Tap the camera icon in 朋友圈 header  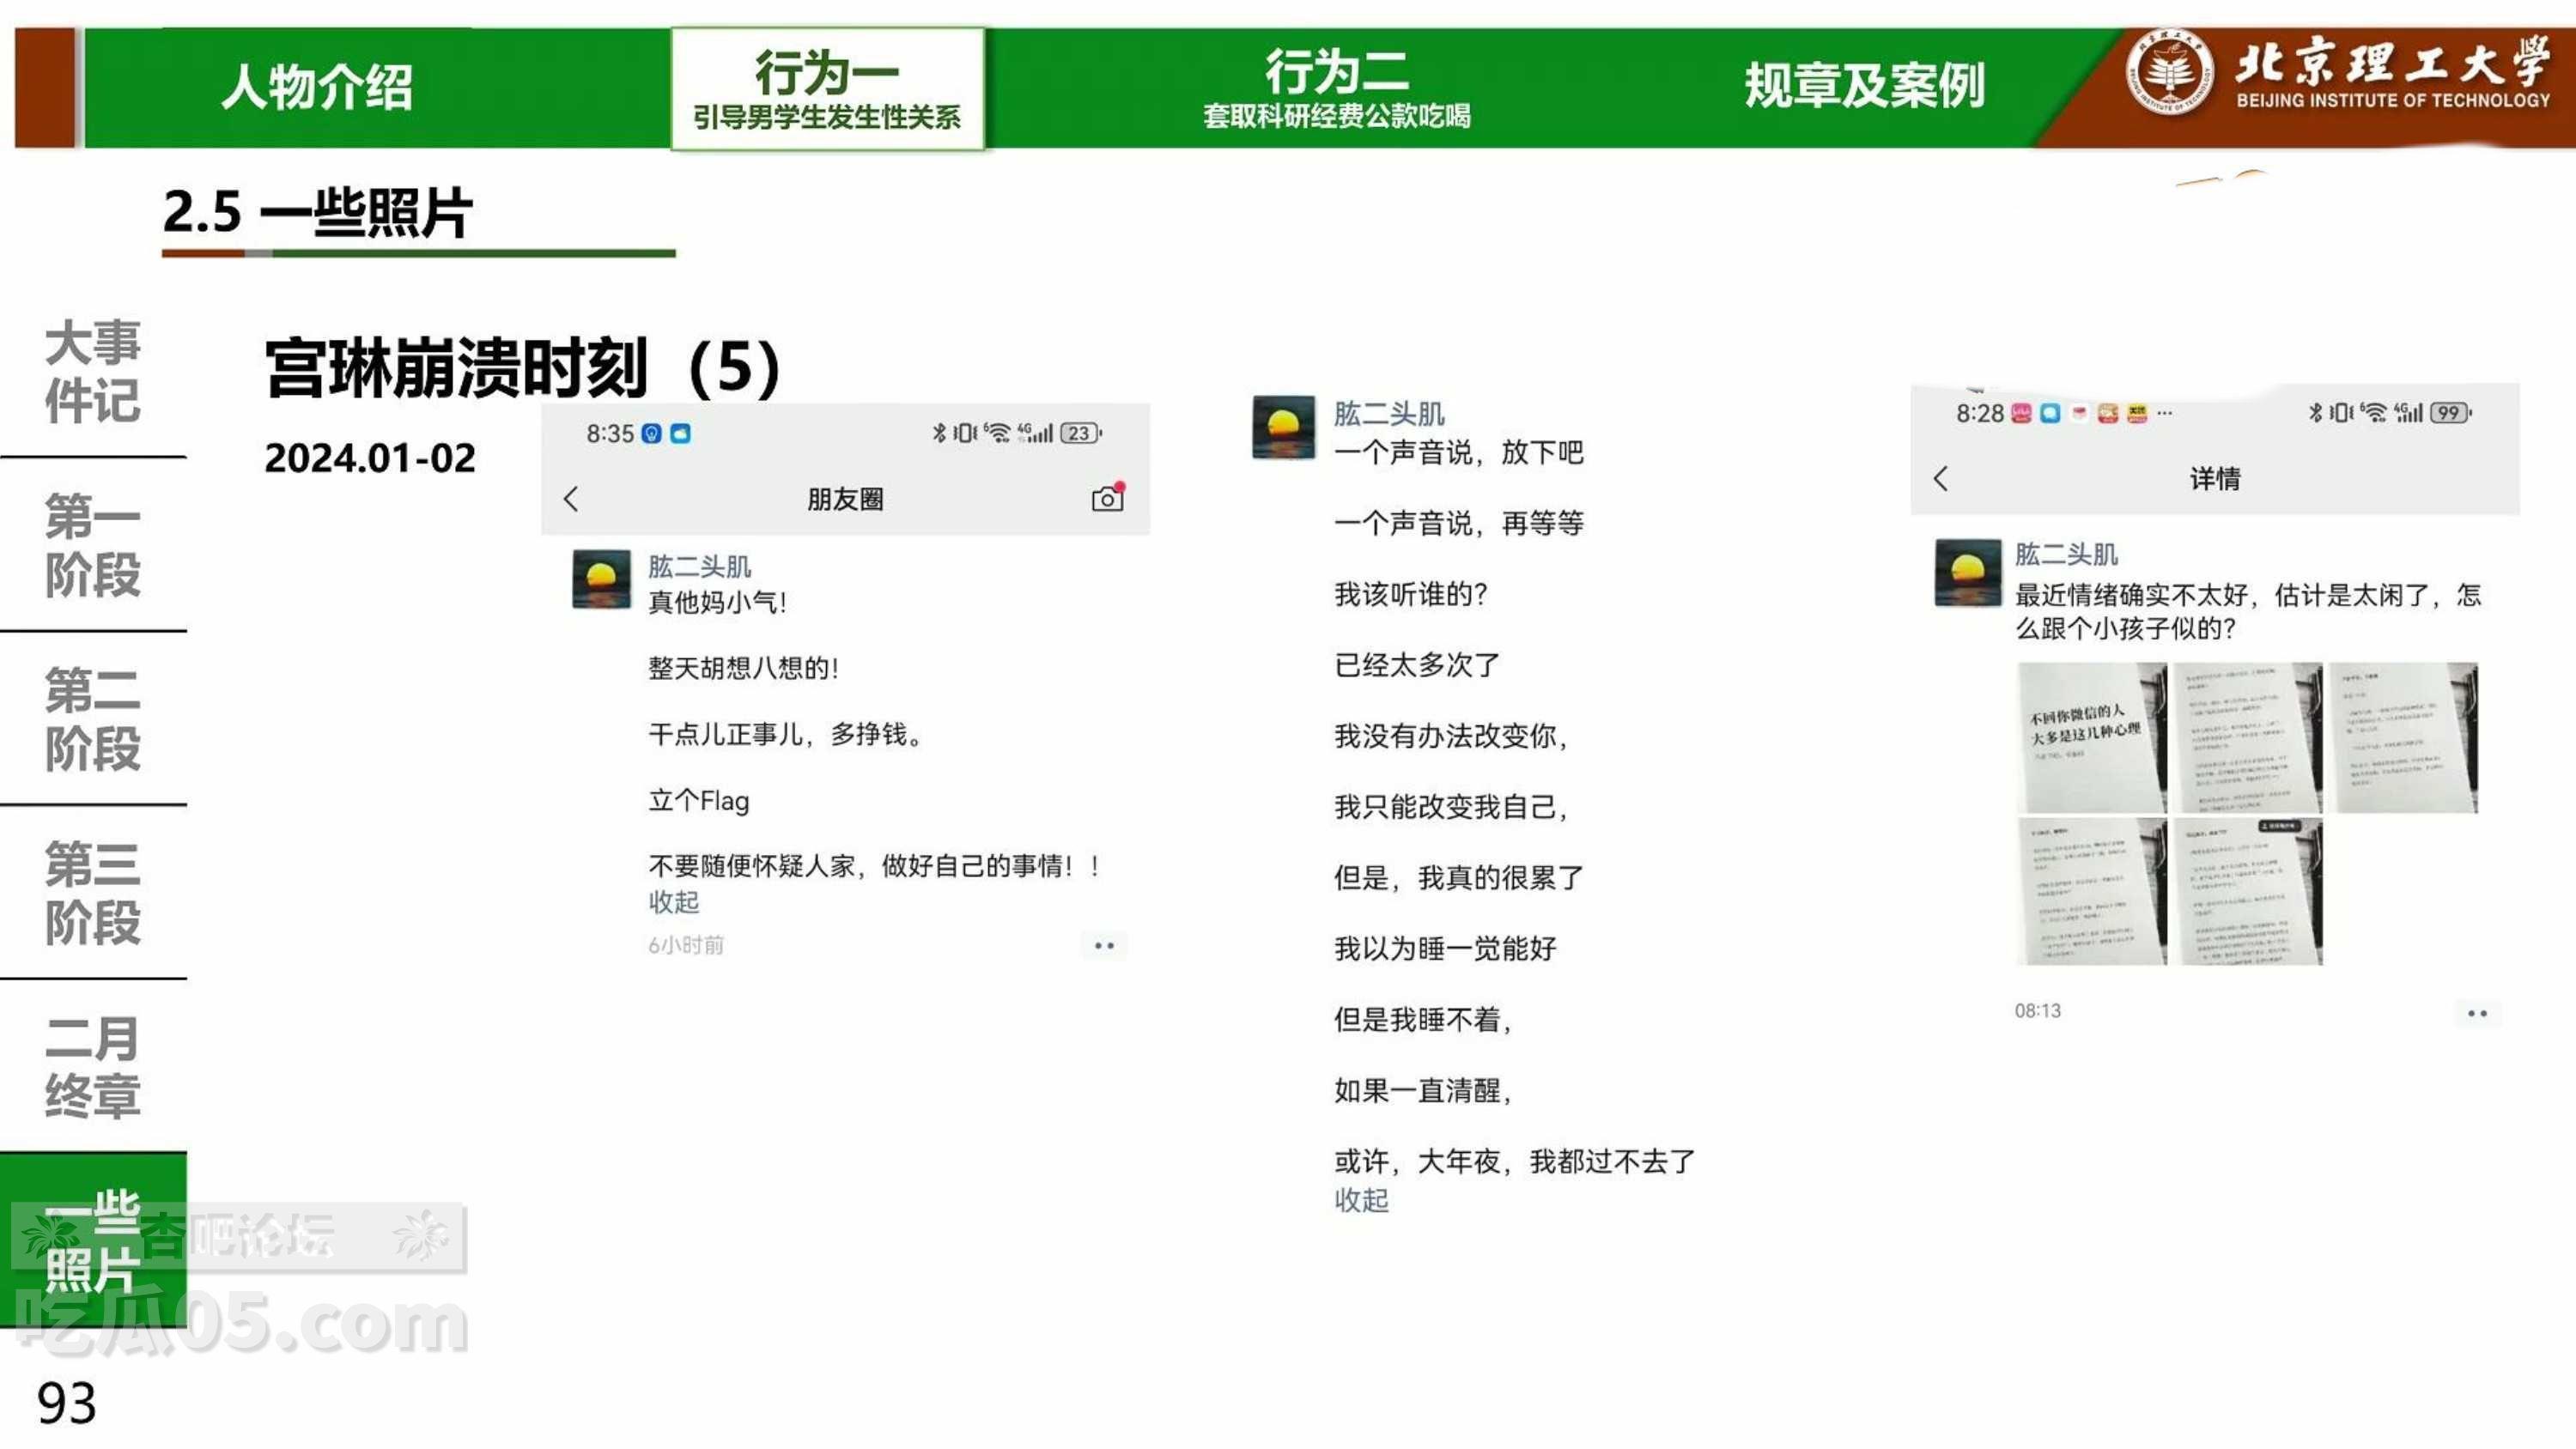pyautogui.click(x=1106, y=498)
